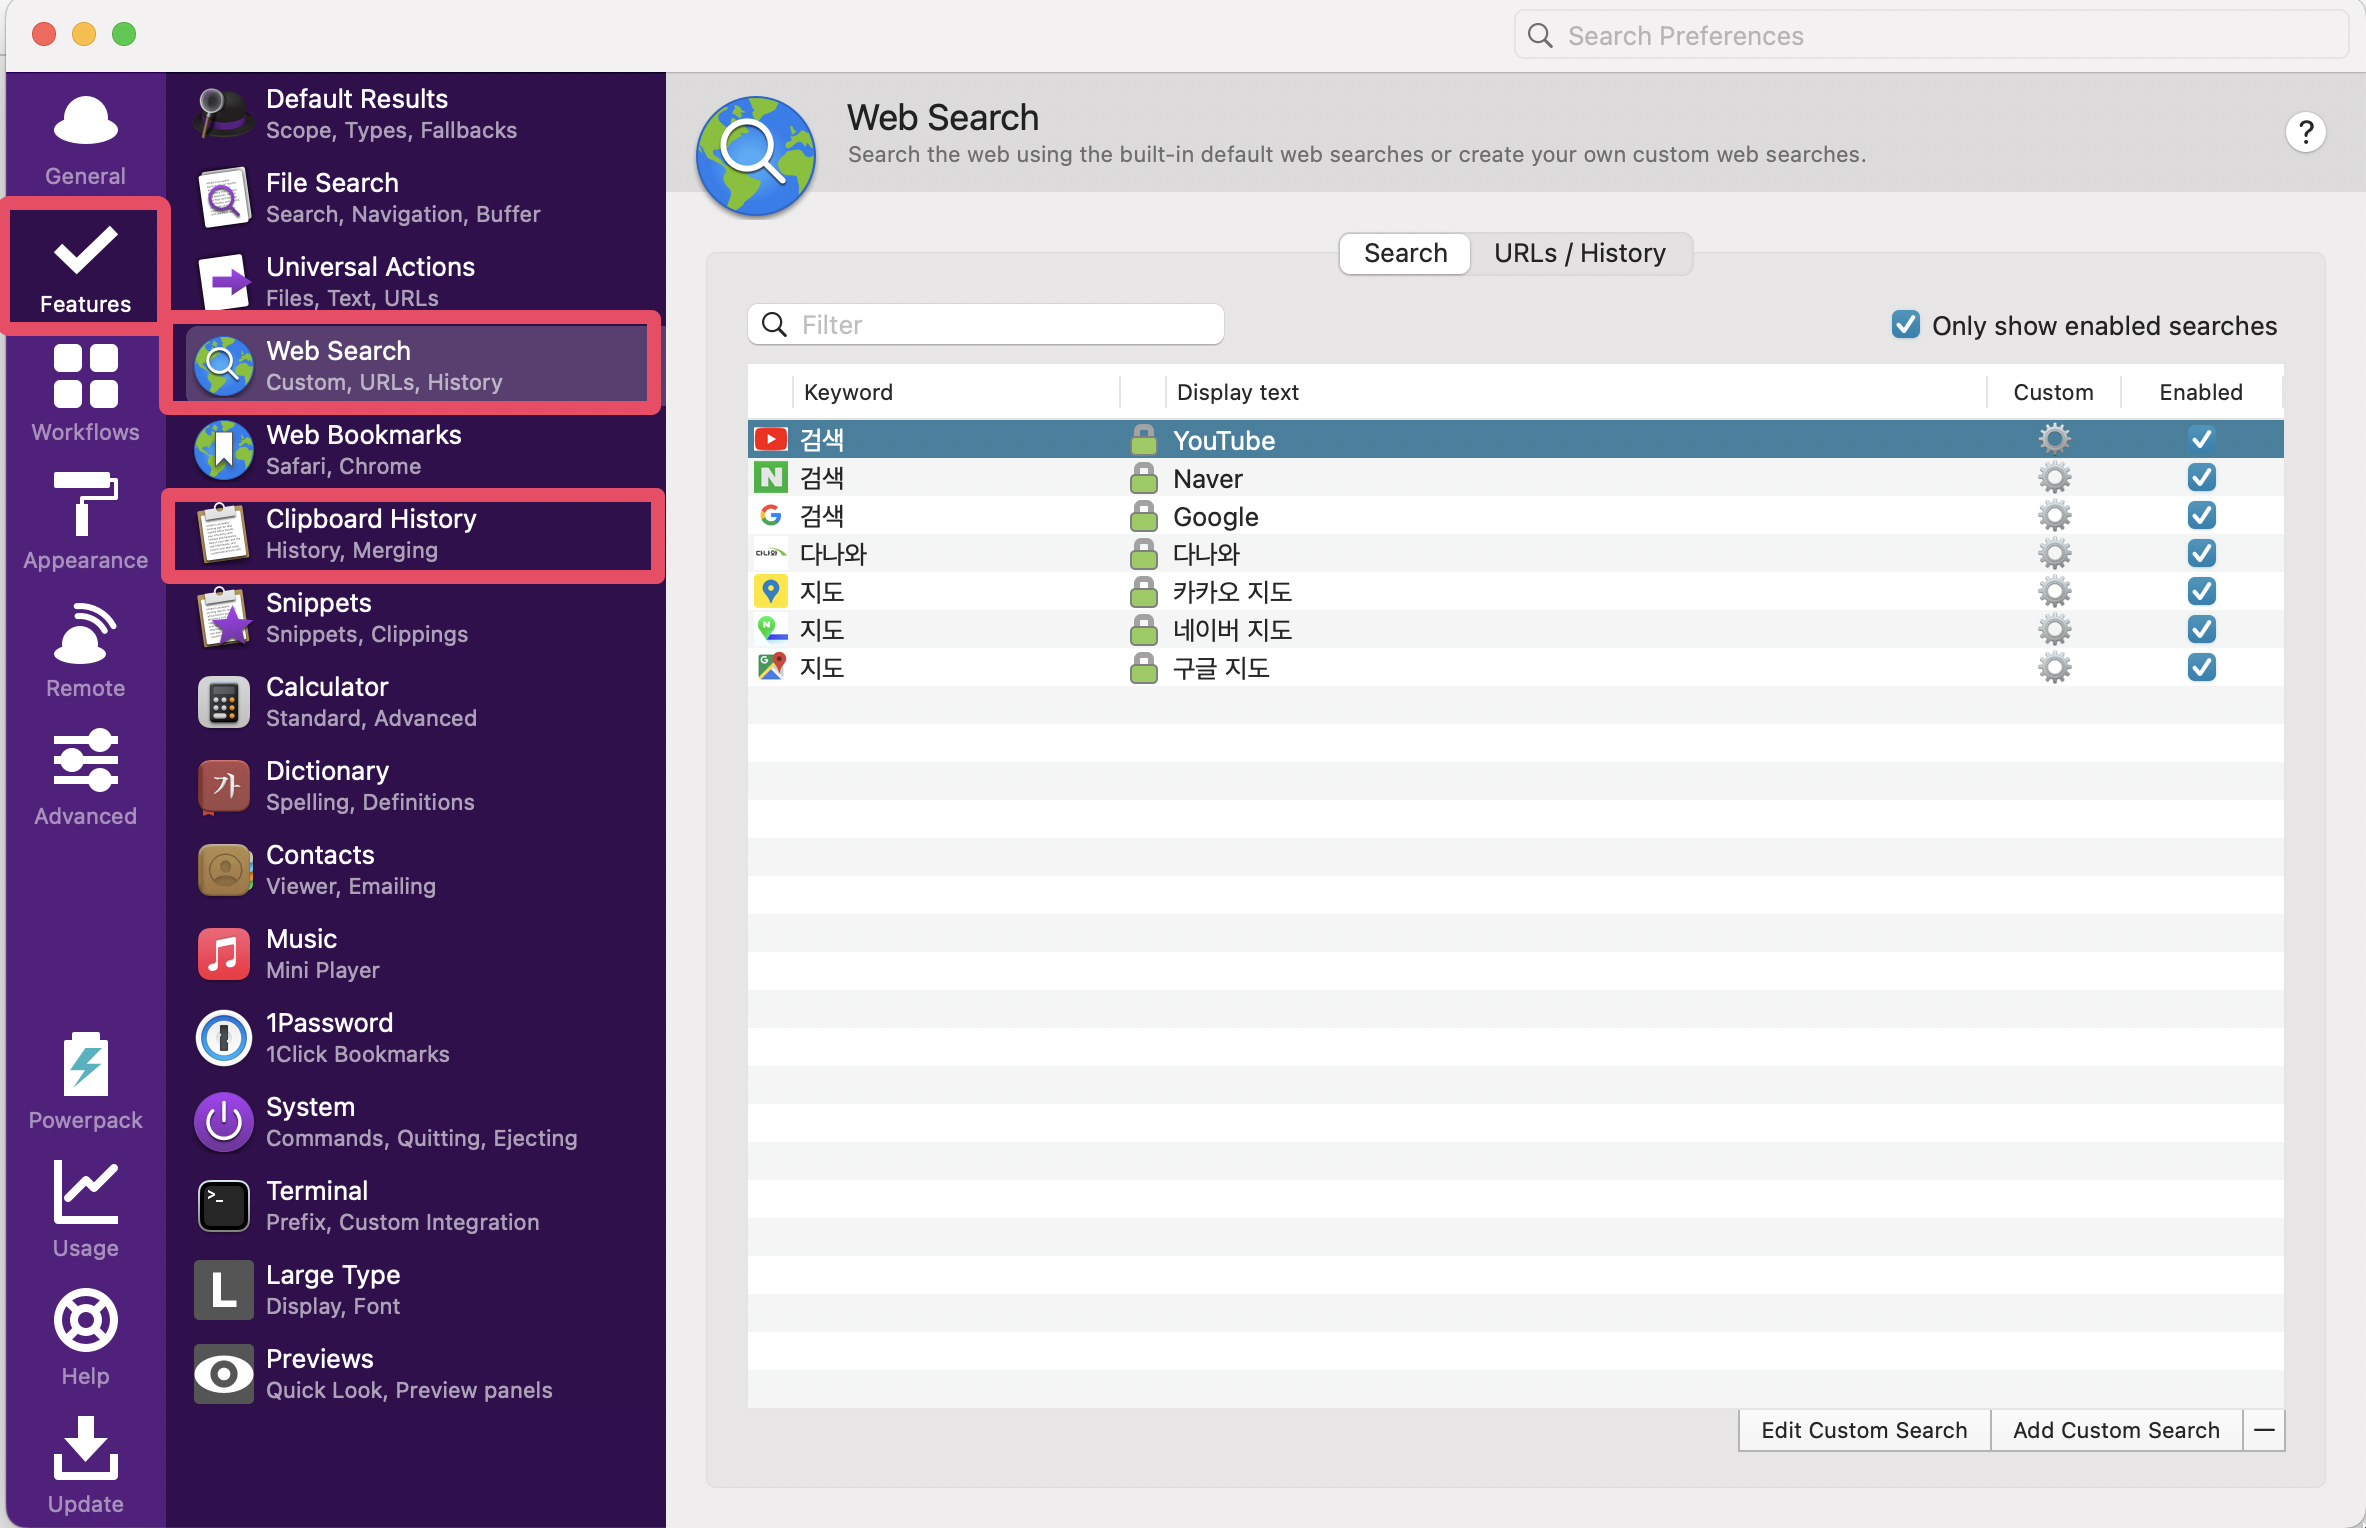2366x1528 pixels.
Task: Click the Update download icon
Action: (85, 1448)
